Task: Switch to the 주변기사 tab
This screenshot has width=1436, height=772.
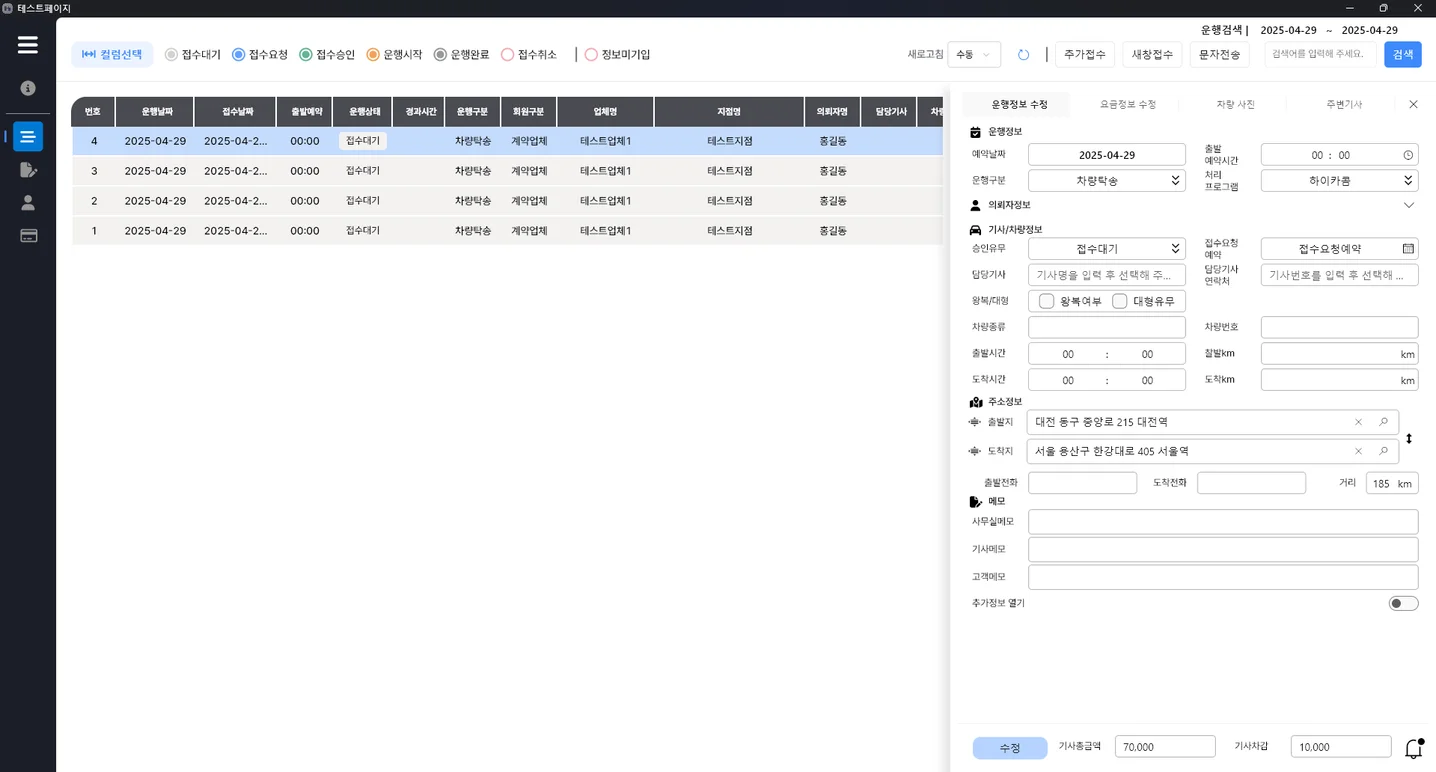Action: click(x=1344, y=104)
